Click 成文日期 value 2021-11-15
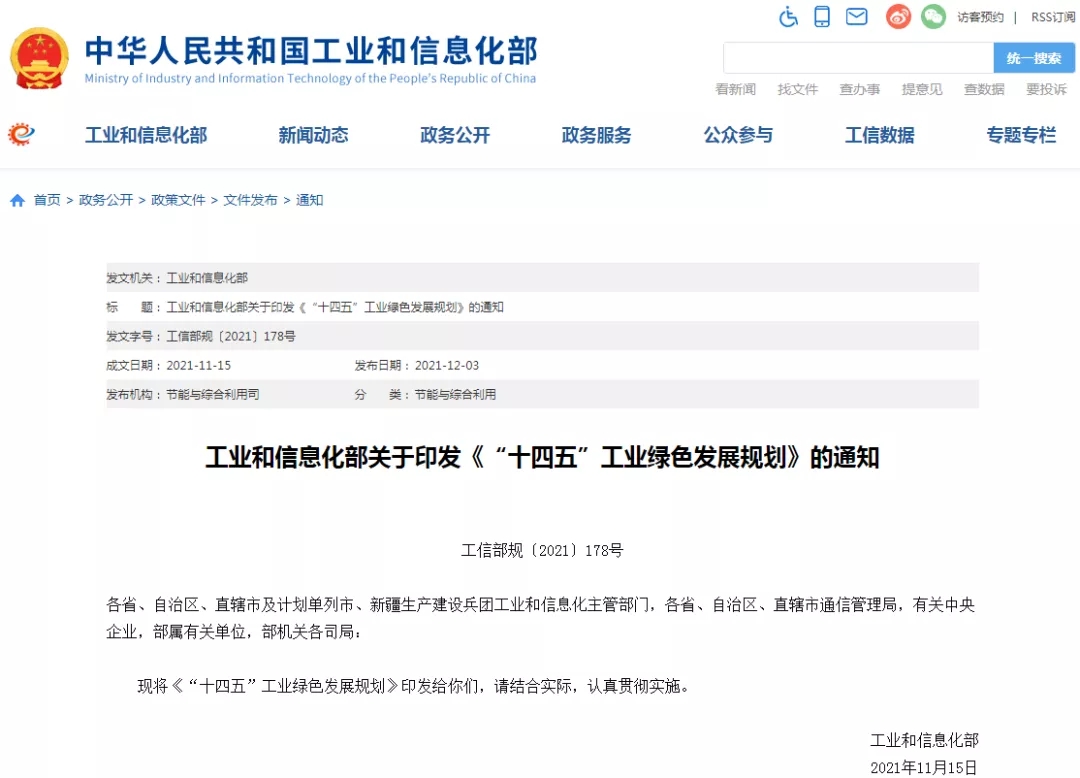 (198, 366)
